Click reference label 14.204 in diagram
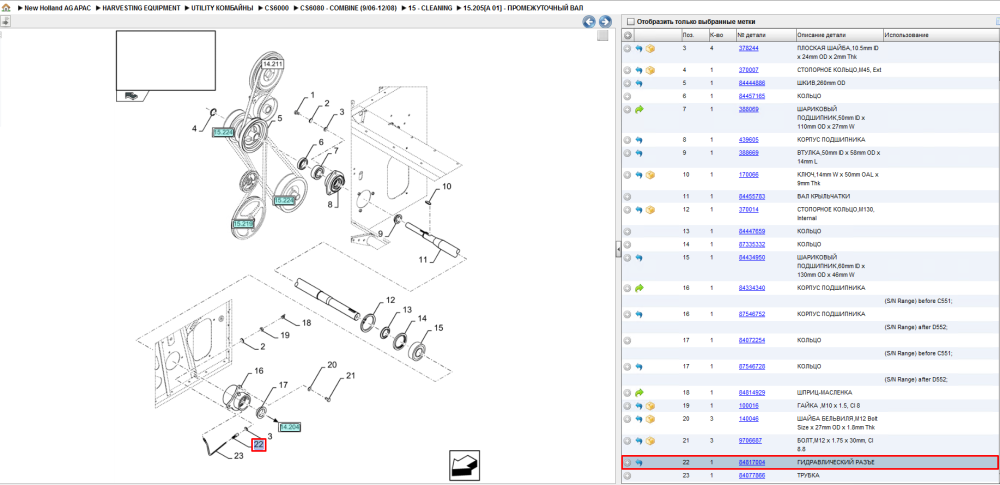 [290, 426]
